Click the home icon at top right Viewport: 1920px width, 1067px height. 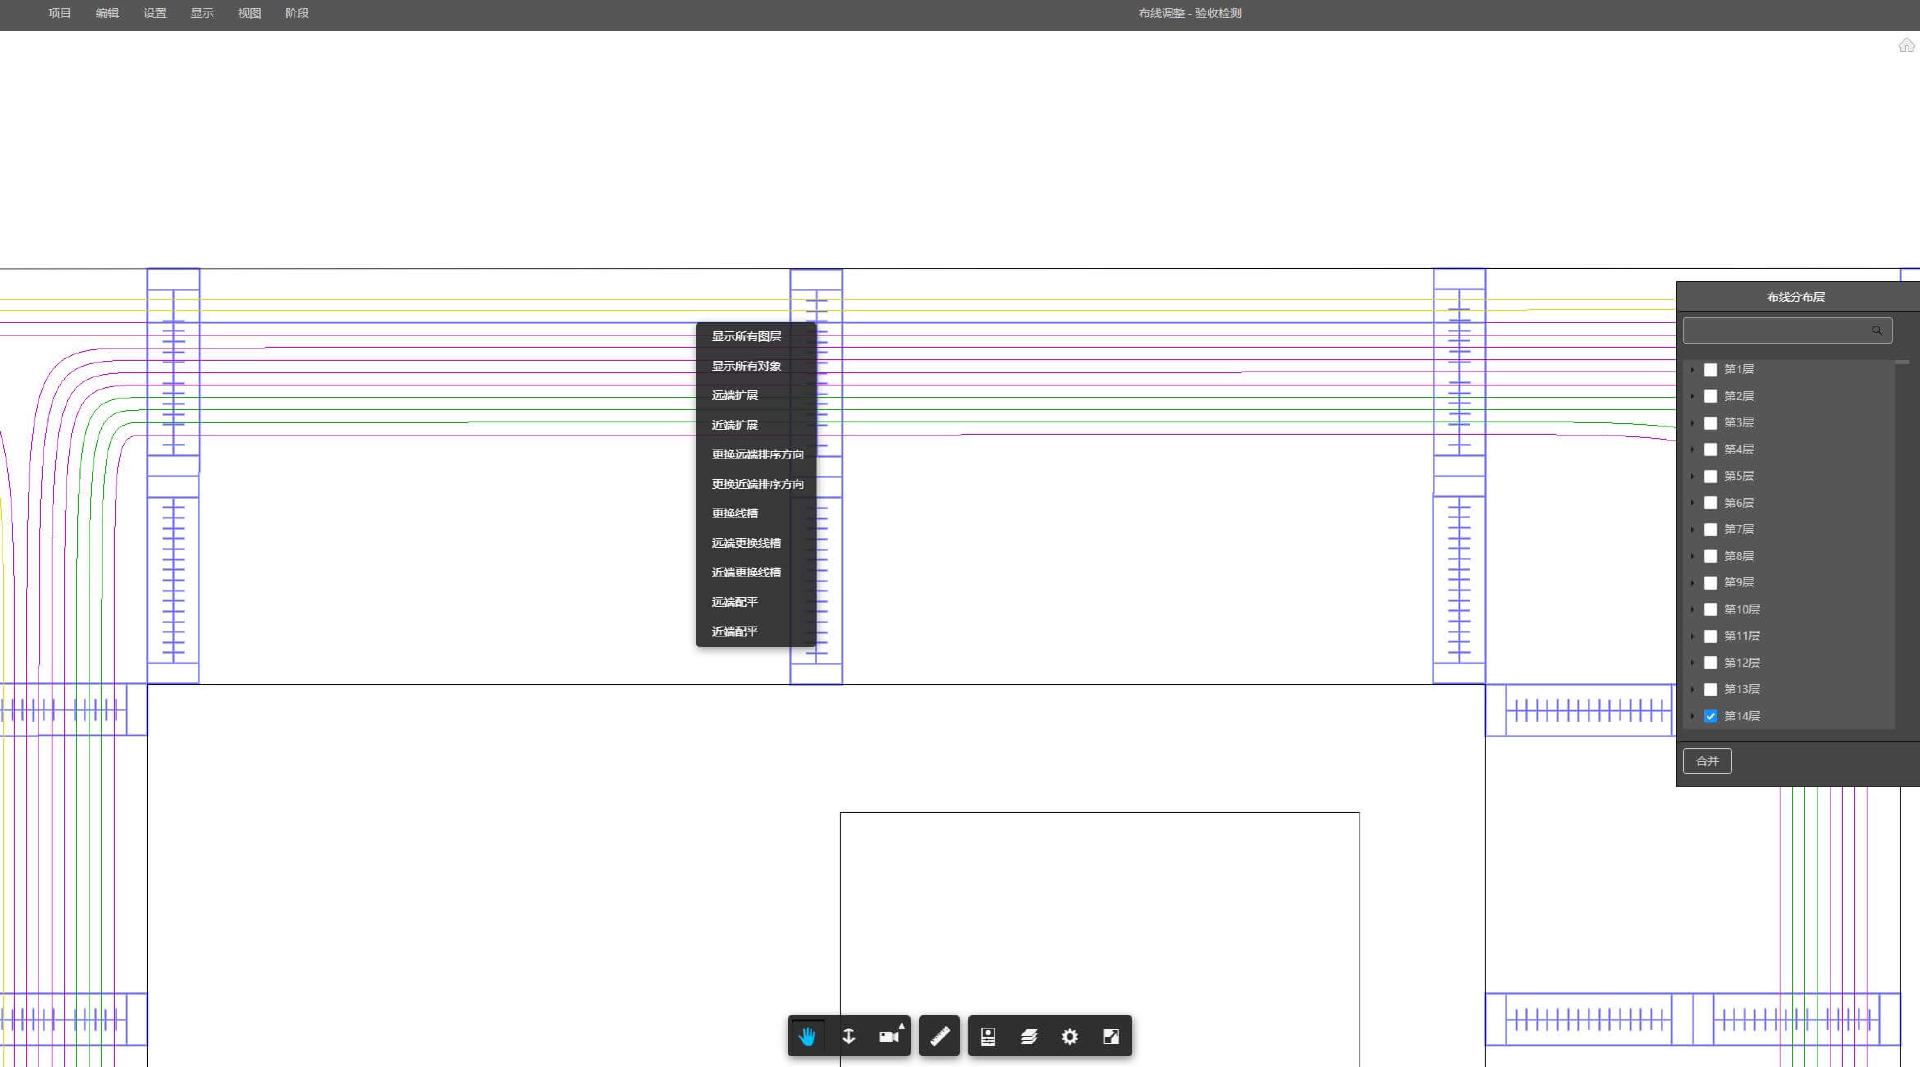coord(1906,45)
